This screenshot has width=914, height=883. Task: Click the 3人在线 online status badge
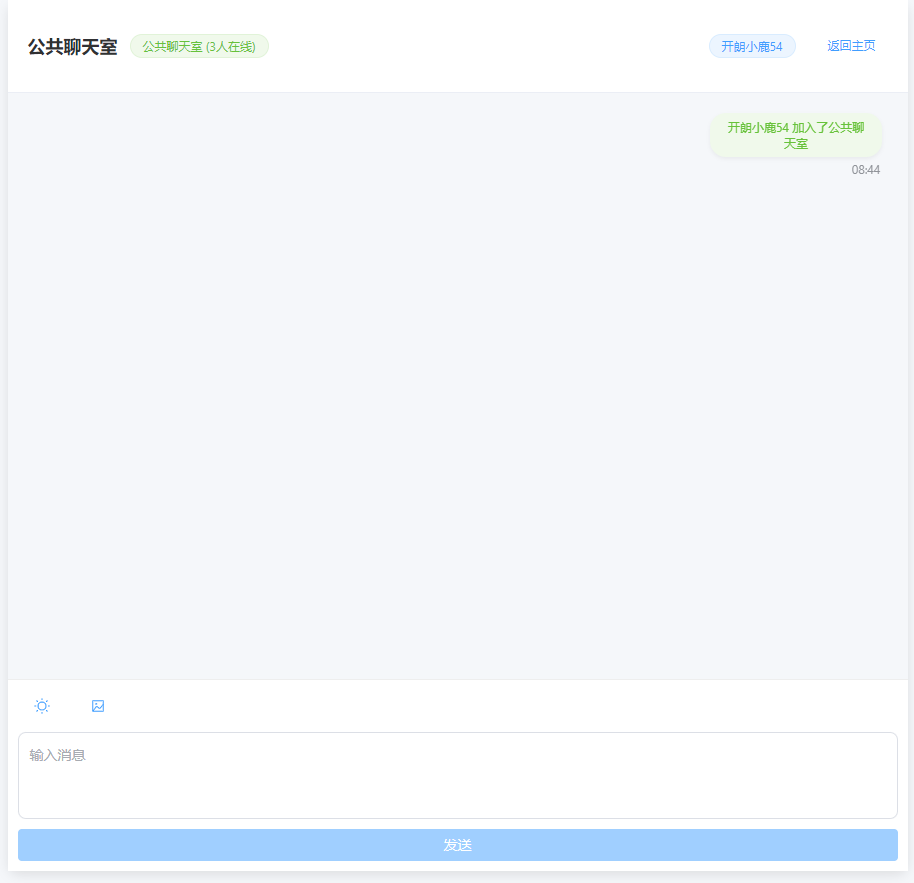click(x=199, y=46)
